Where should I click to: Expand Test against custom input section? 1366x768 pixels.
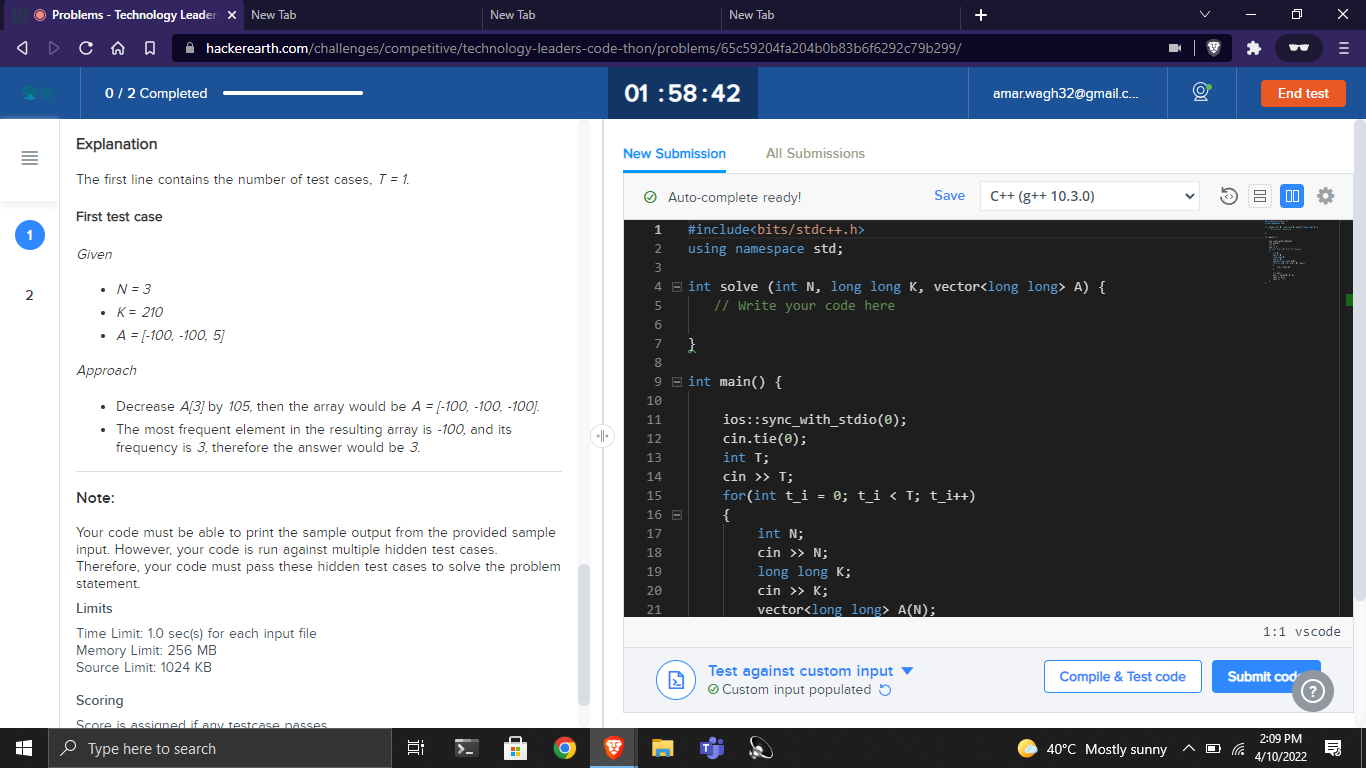[x=810, y=671]
